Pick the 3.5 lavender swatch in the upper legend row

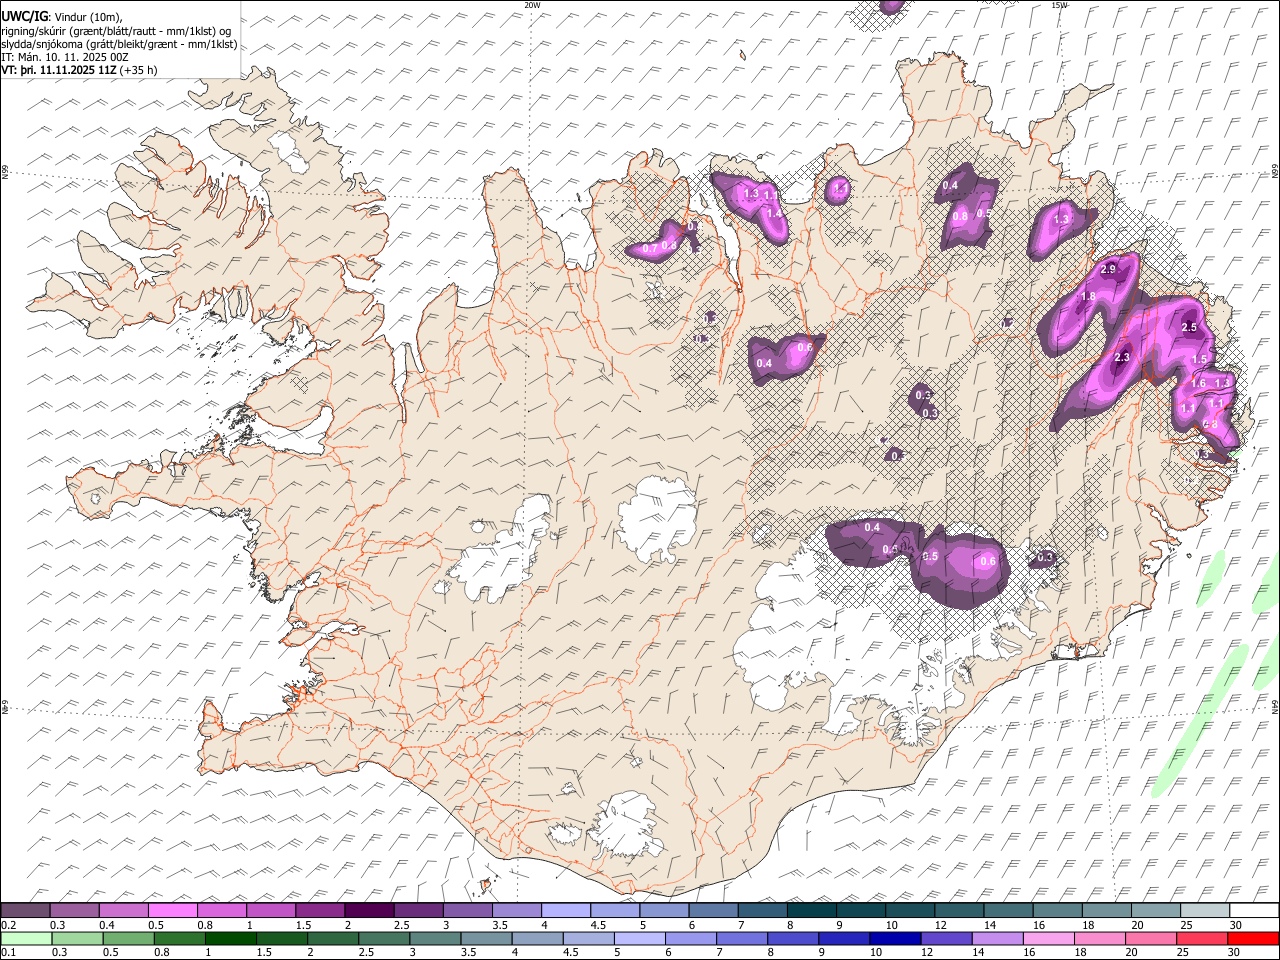516,911
